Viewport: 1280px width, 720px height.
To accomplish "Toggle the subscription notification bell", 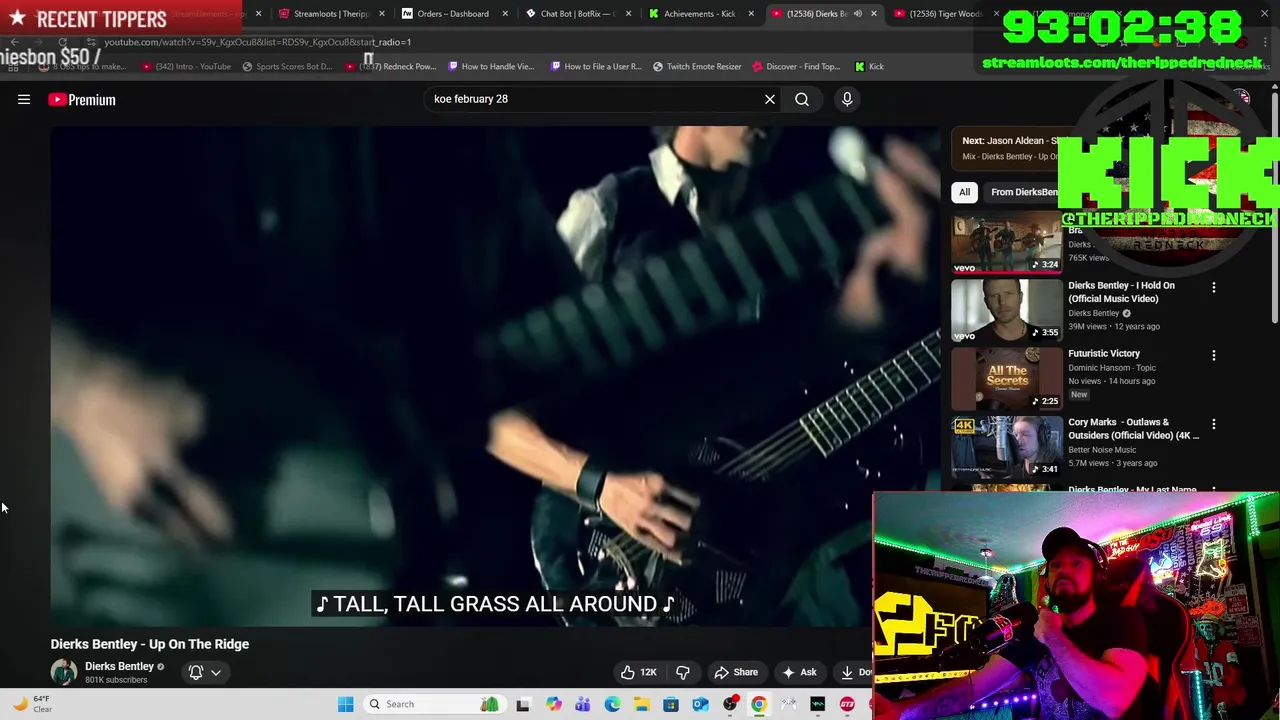I will [x=196, y=672].
